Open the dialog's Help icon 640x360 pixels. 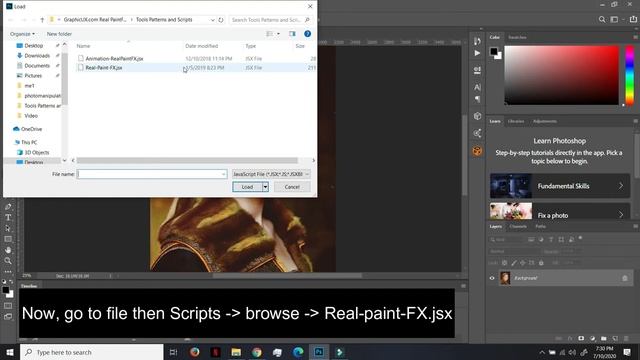click(307, 34)
